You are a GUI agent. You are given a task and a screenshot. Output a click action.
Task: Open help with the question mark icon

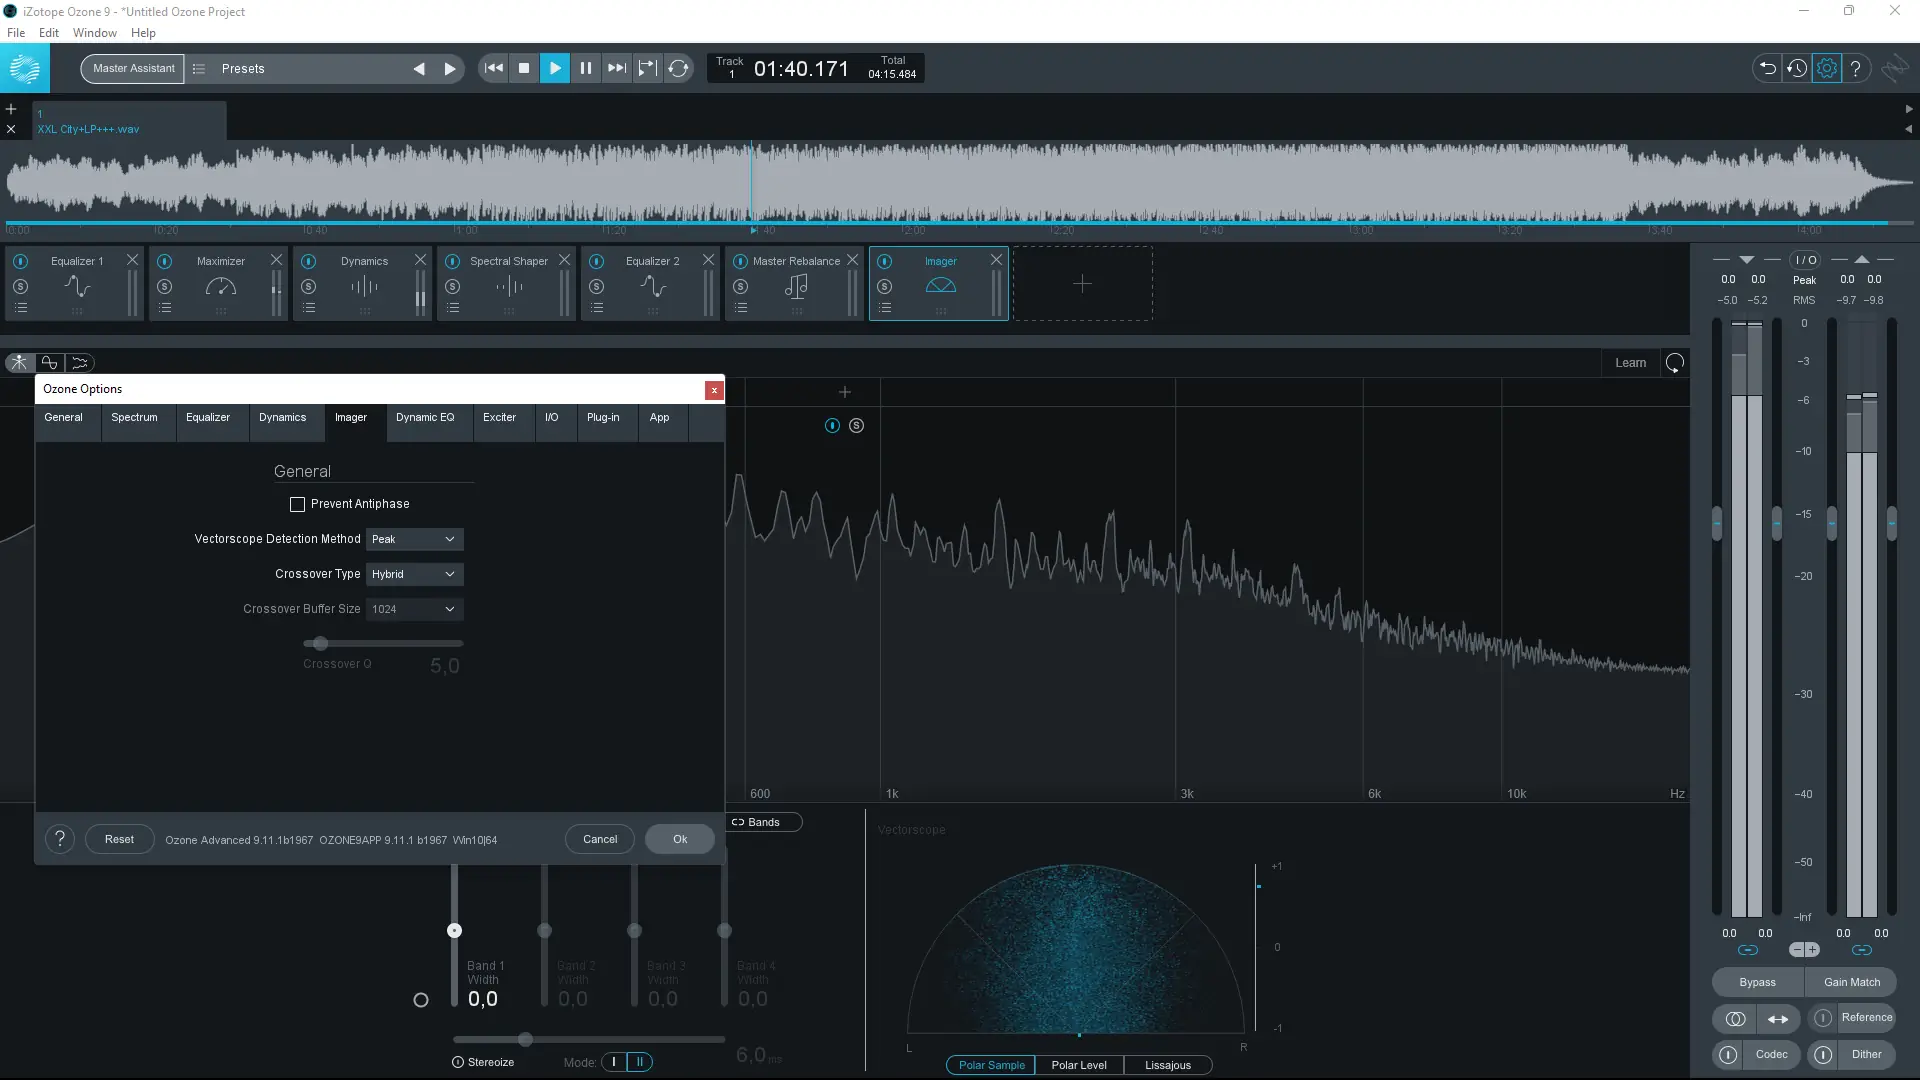pyautogui.click(x=1857, y=68)
